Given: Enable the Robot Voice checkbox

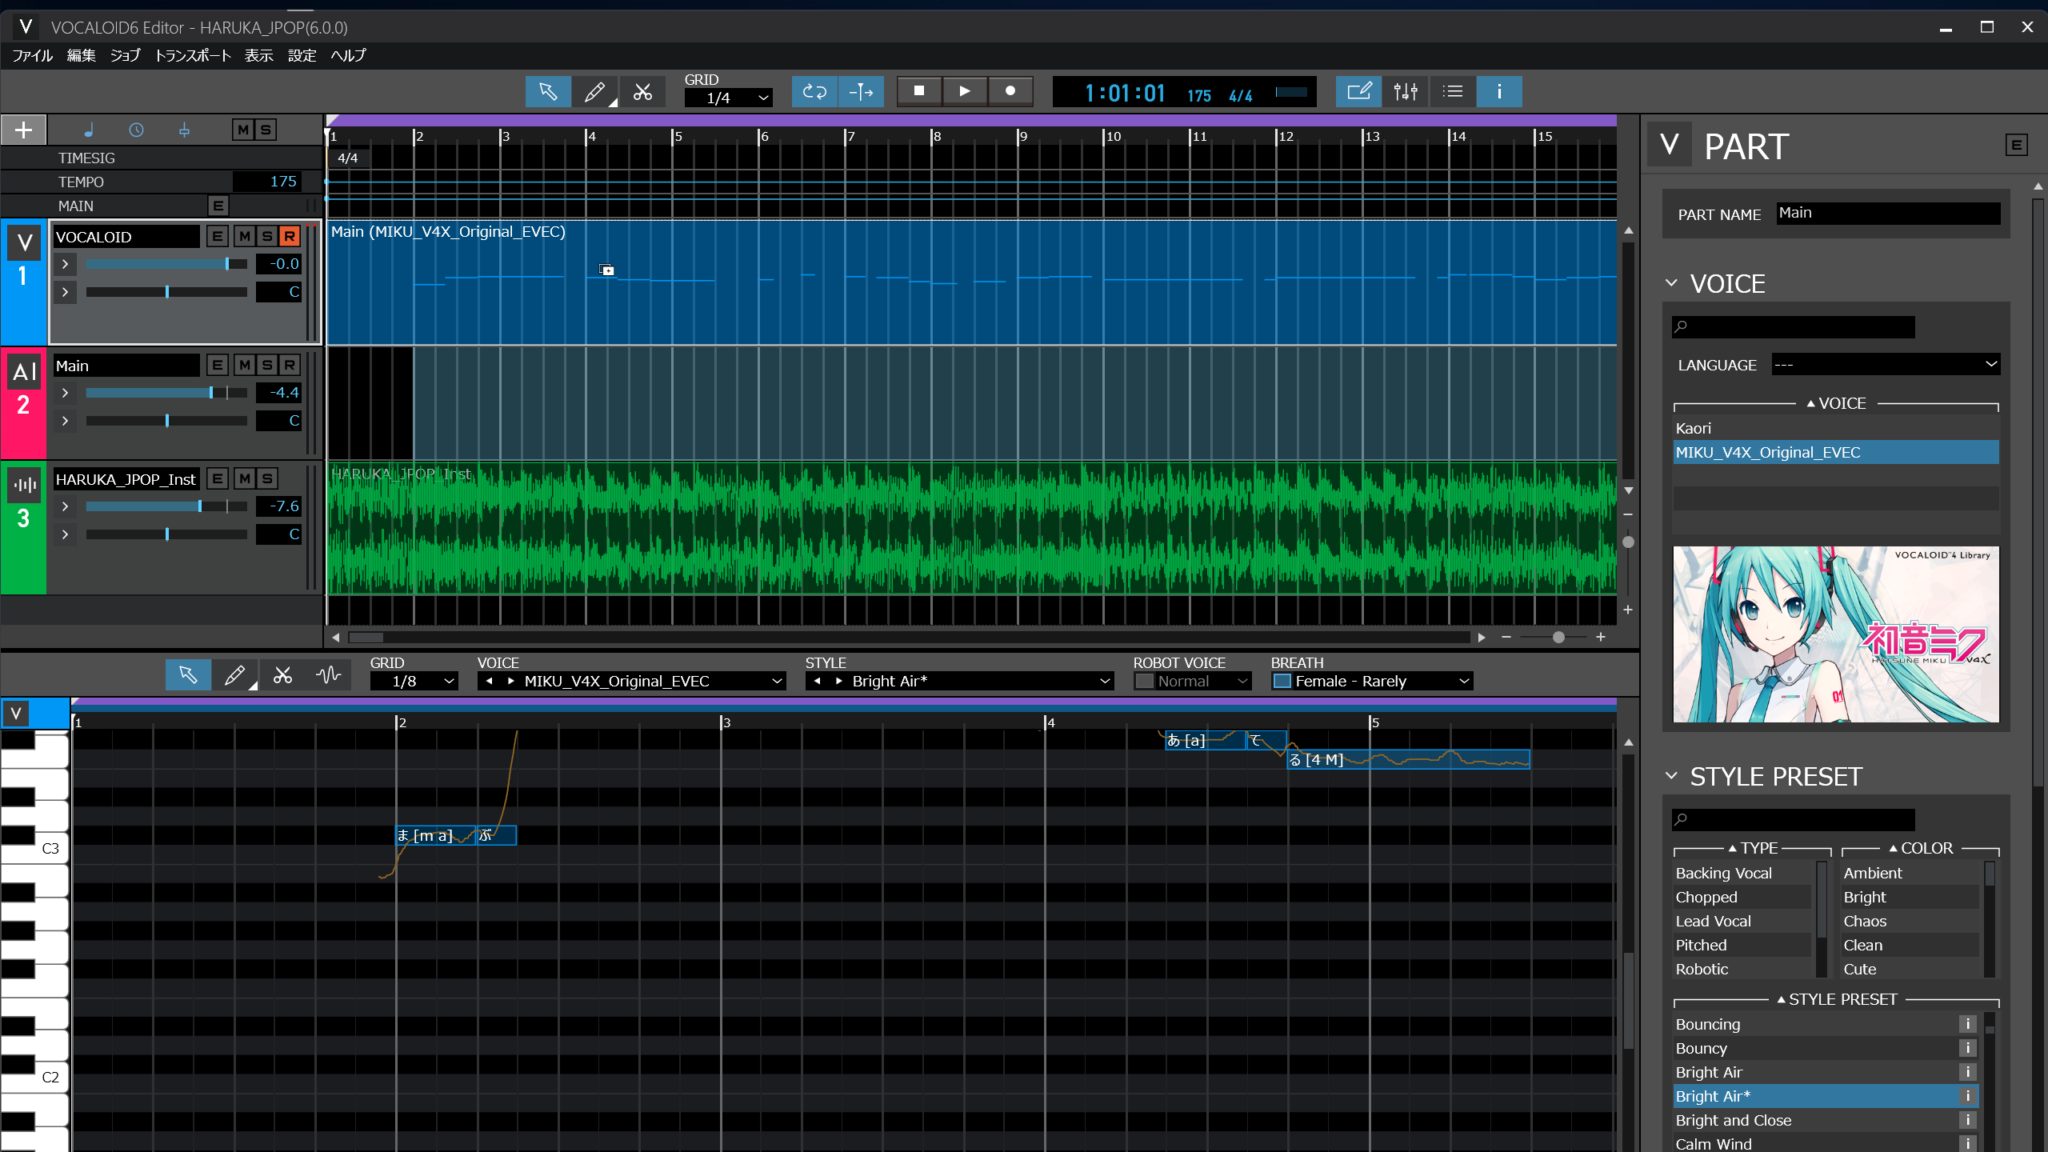Looking at the screenshot, I should click(x=1144, y=682).
